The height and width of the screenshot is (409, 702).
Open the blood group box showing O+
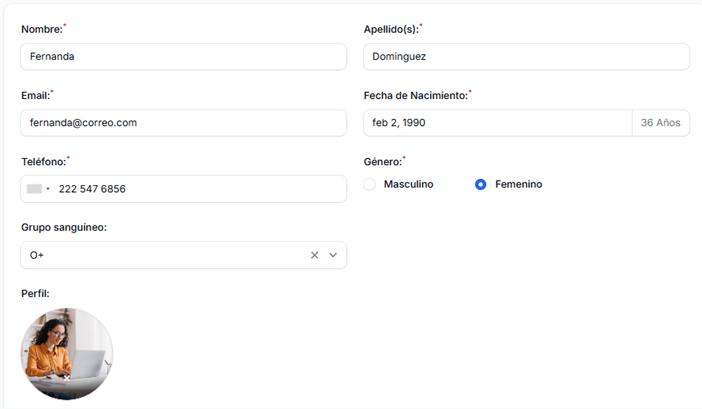point(160,255)
